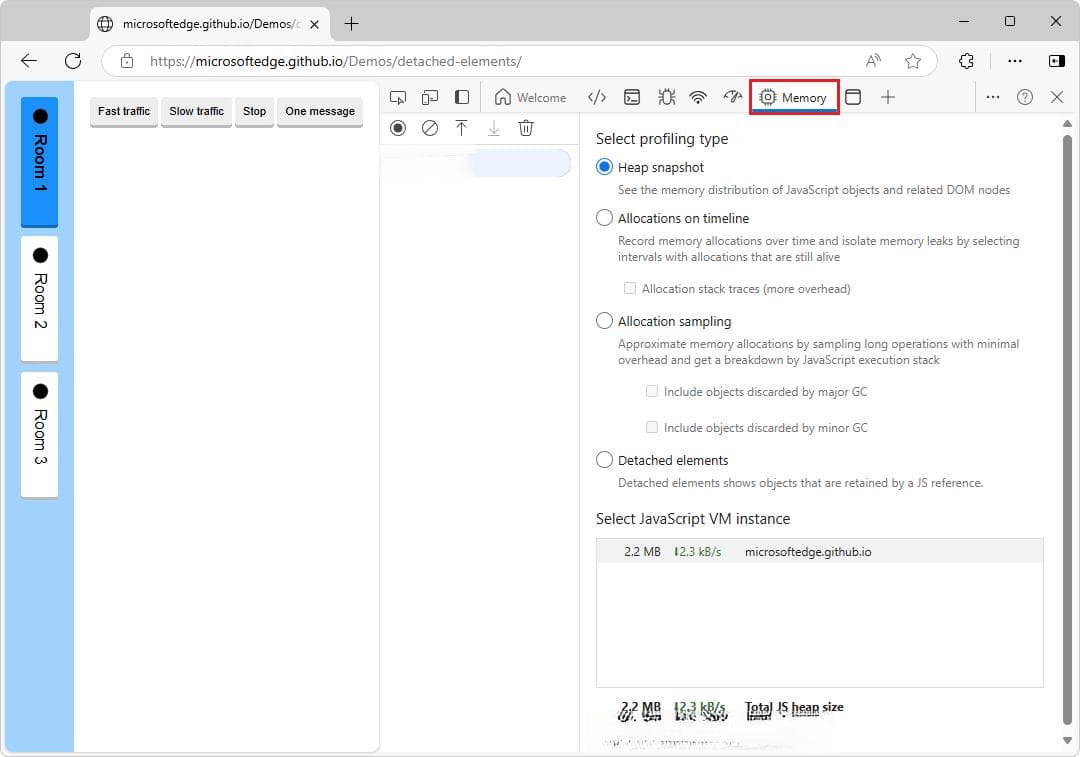Open the Elements tool icon
This screenshot has height=757, width=1080.
tap(596, 97)
